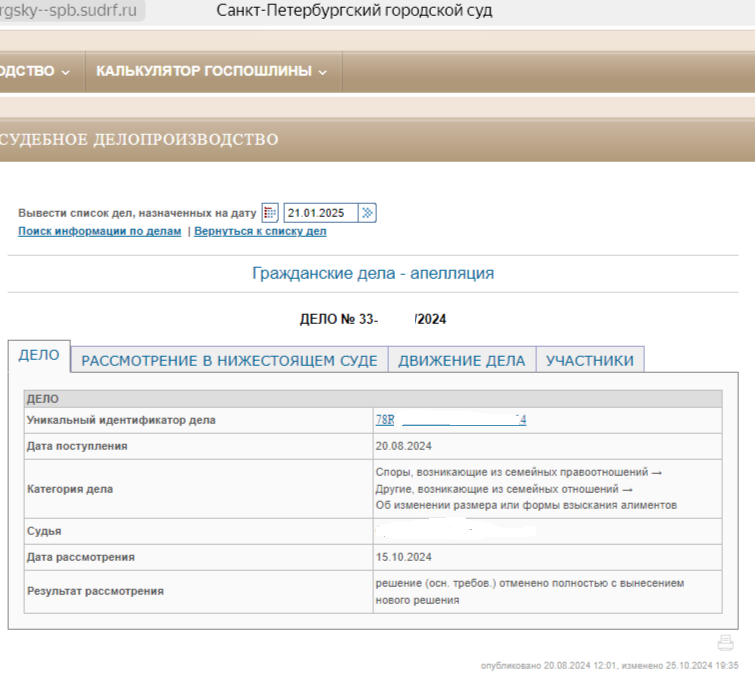Click the go arrow next to date field
755x677 pixels.
tap(367, 213)
